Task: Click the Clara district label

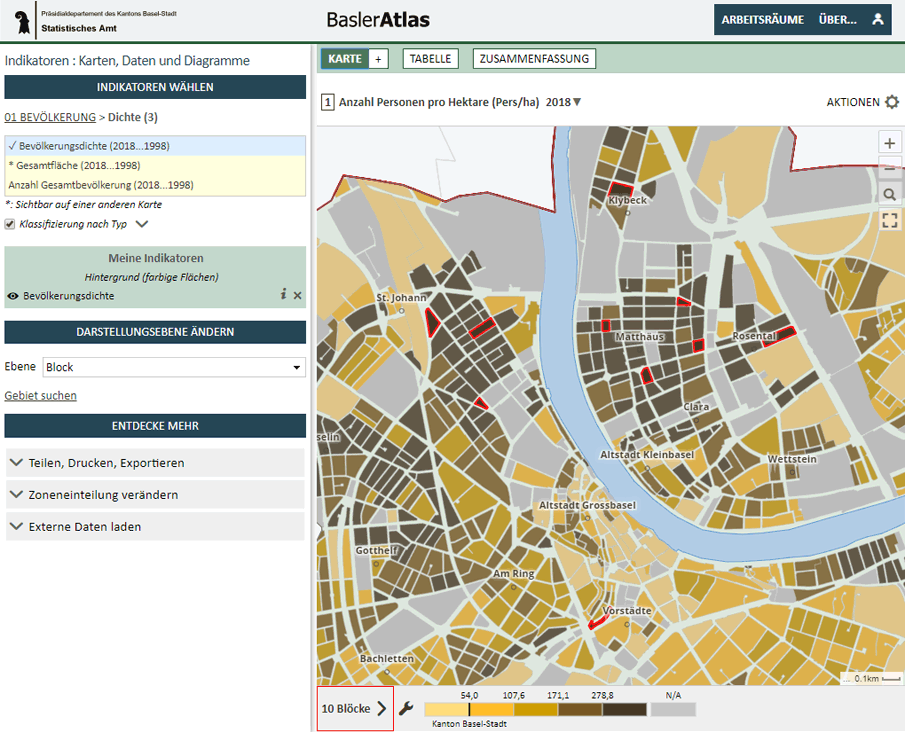Action: pos(696,406)
